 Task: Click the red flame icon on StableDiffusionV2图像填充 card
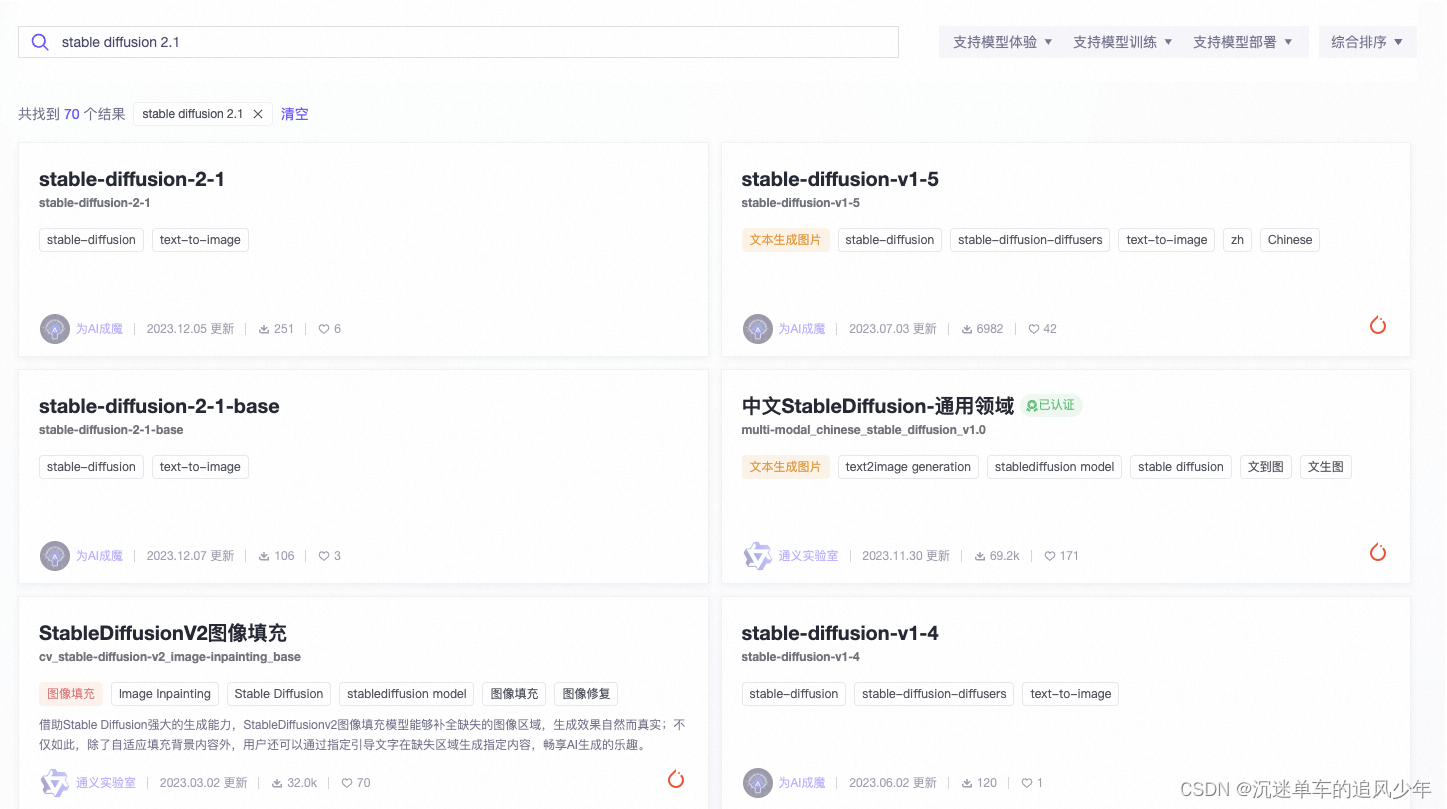click(676, 779)
